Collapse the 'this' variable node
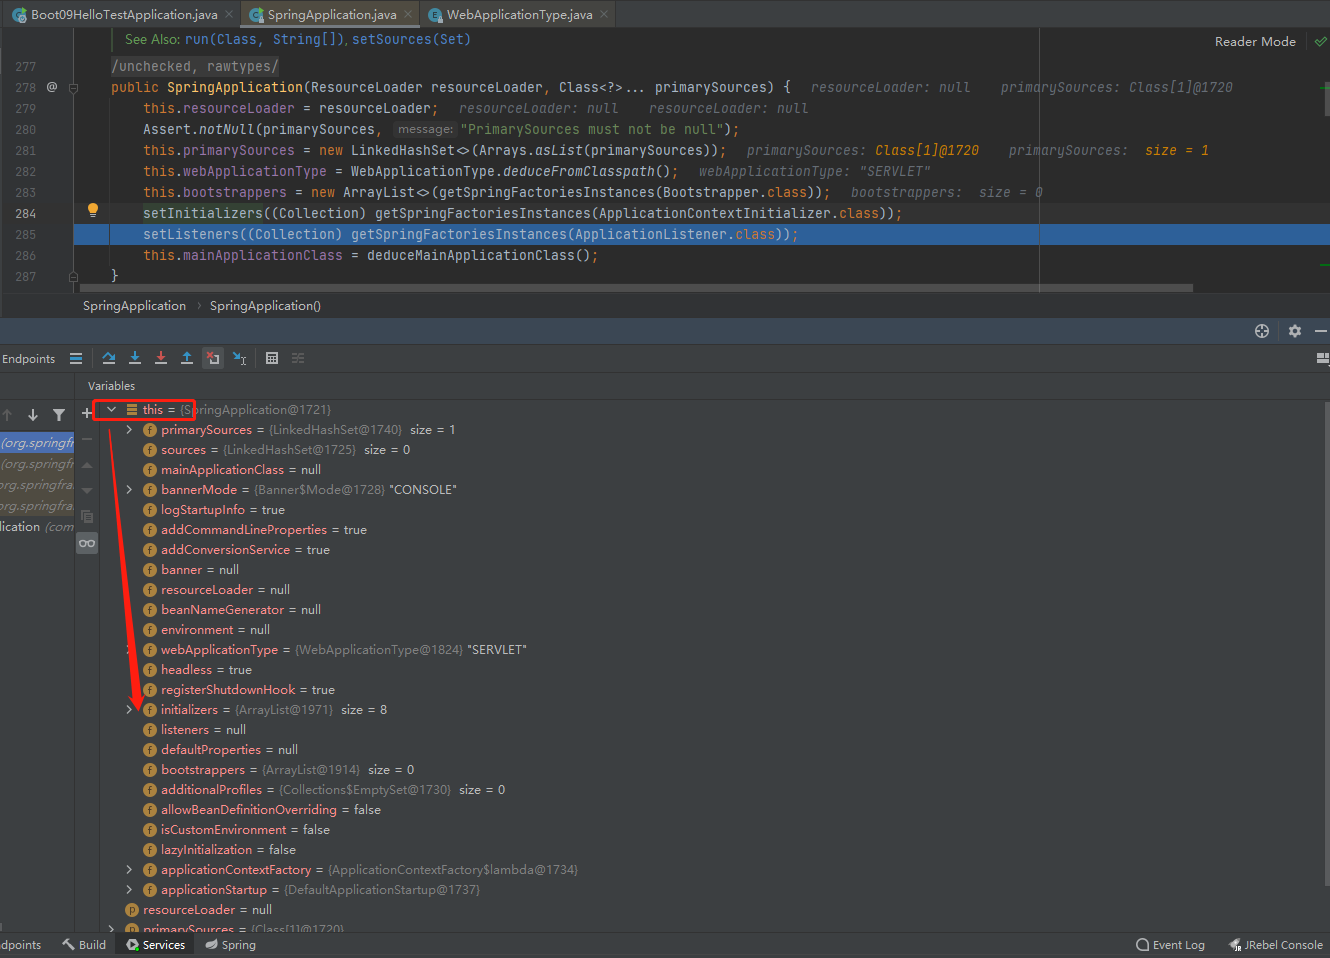 coord(112,409)
